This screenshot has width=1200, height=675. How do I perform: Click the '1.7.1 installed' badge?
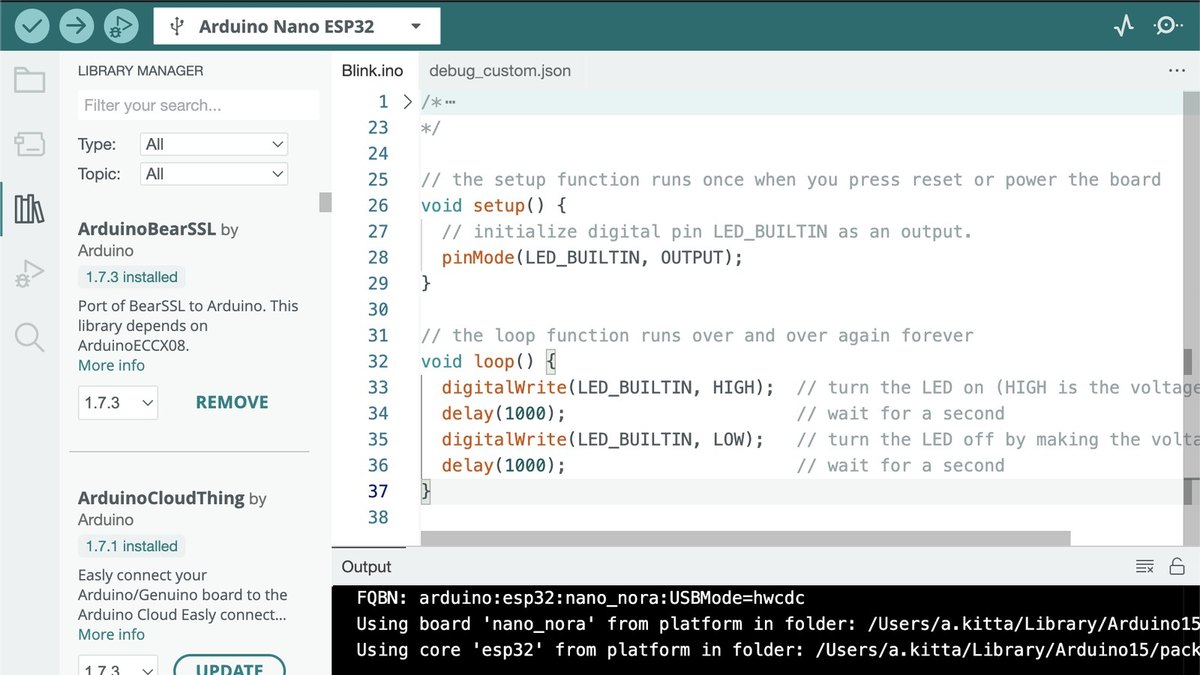tap(132, 546)
